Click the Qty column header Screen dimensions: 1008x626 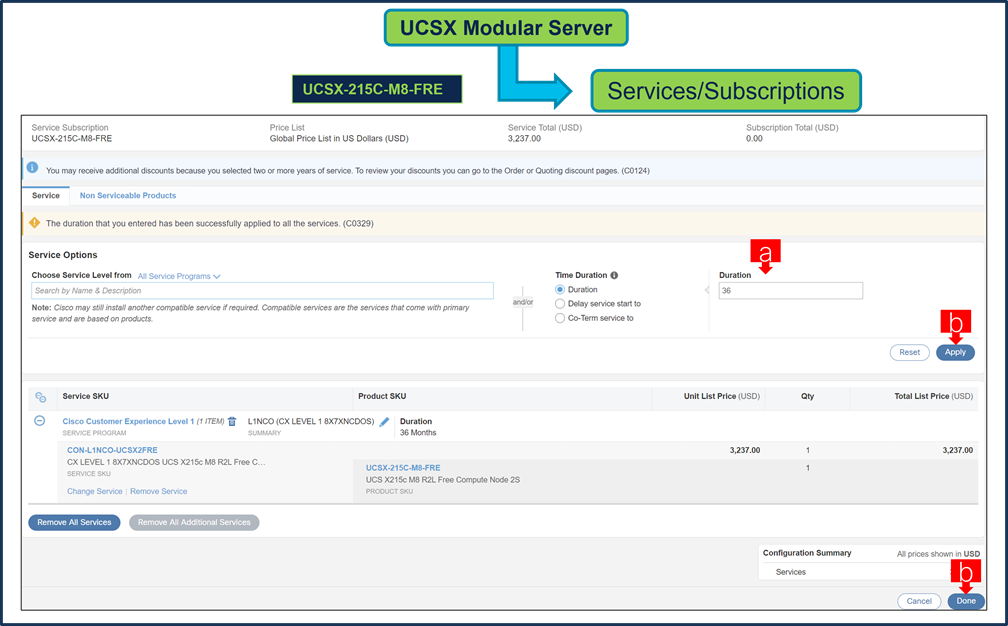pos(807,397)
